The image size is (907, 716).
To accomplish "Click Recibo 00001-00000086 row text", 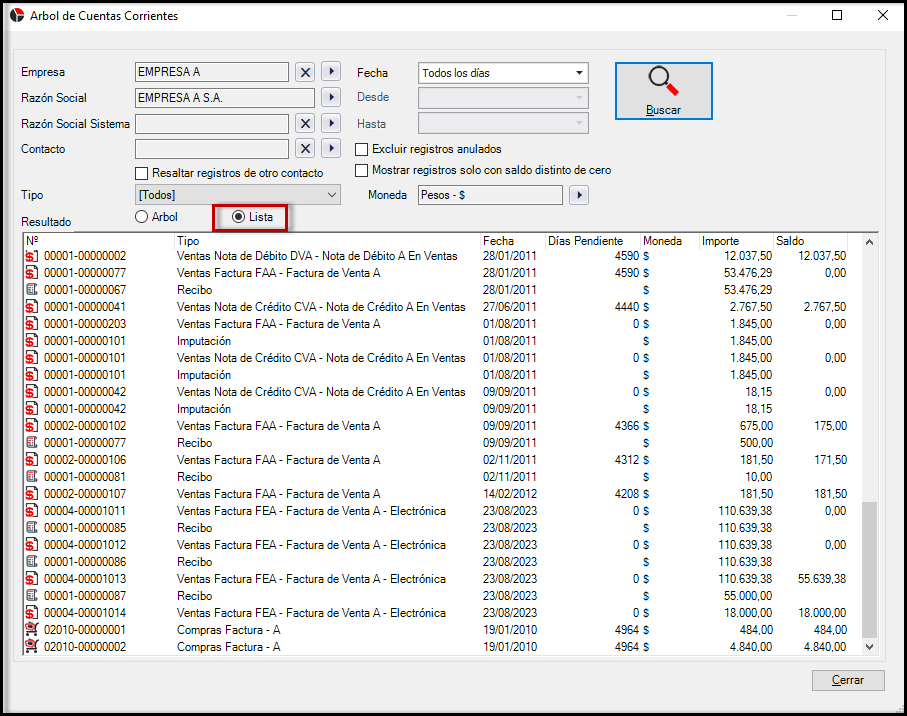I will point(195,562).
